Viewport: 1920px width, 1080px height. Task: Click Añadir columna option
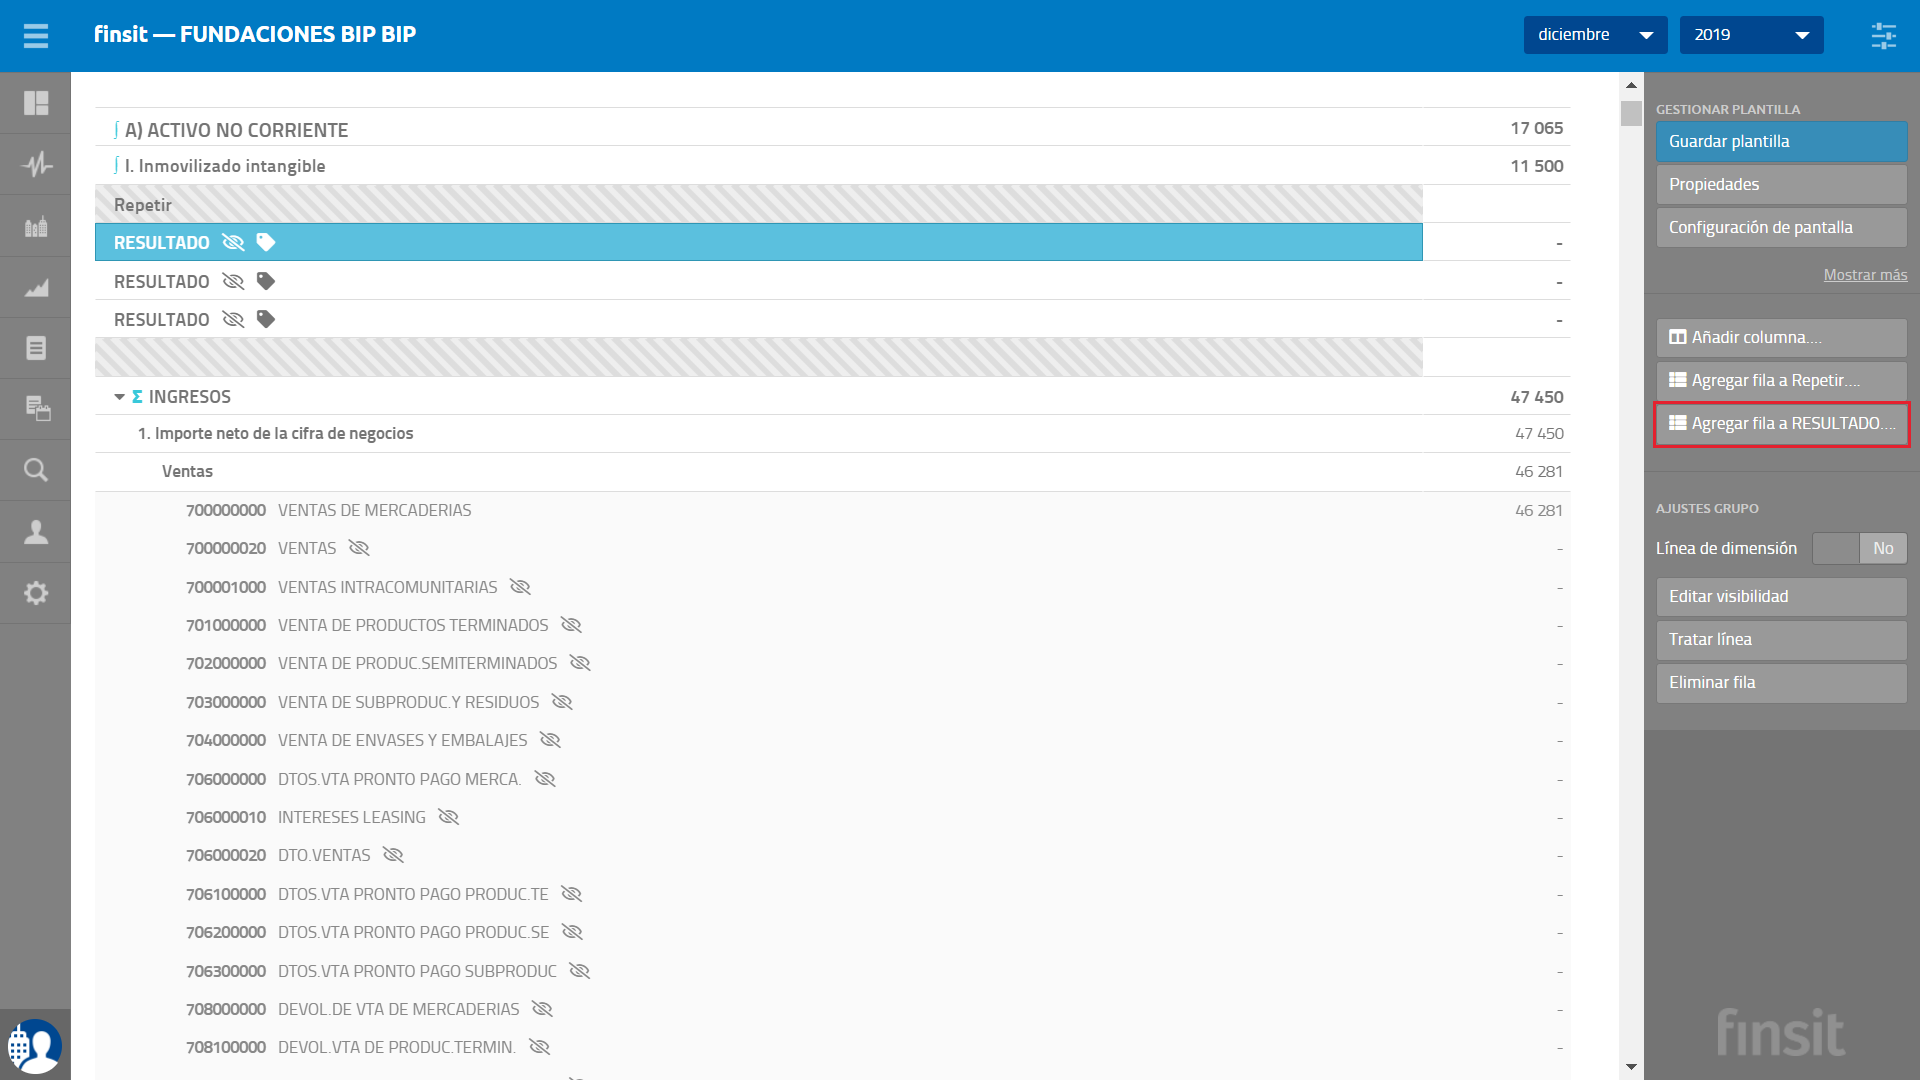pos(1781,337)
